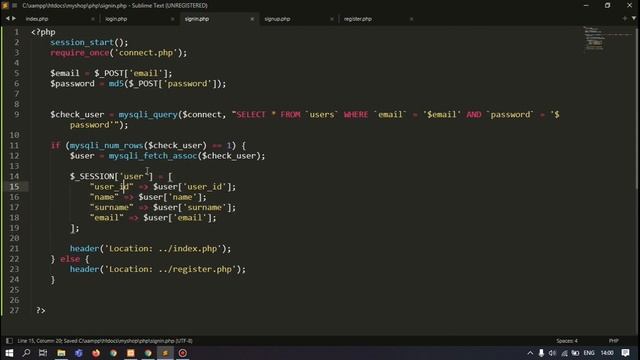Viewport: 640px width, 360px height.
Task: Click the SELECT keyword in the SQL query
Action: tap(251, 114)
